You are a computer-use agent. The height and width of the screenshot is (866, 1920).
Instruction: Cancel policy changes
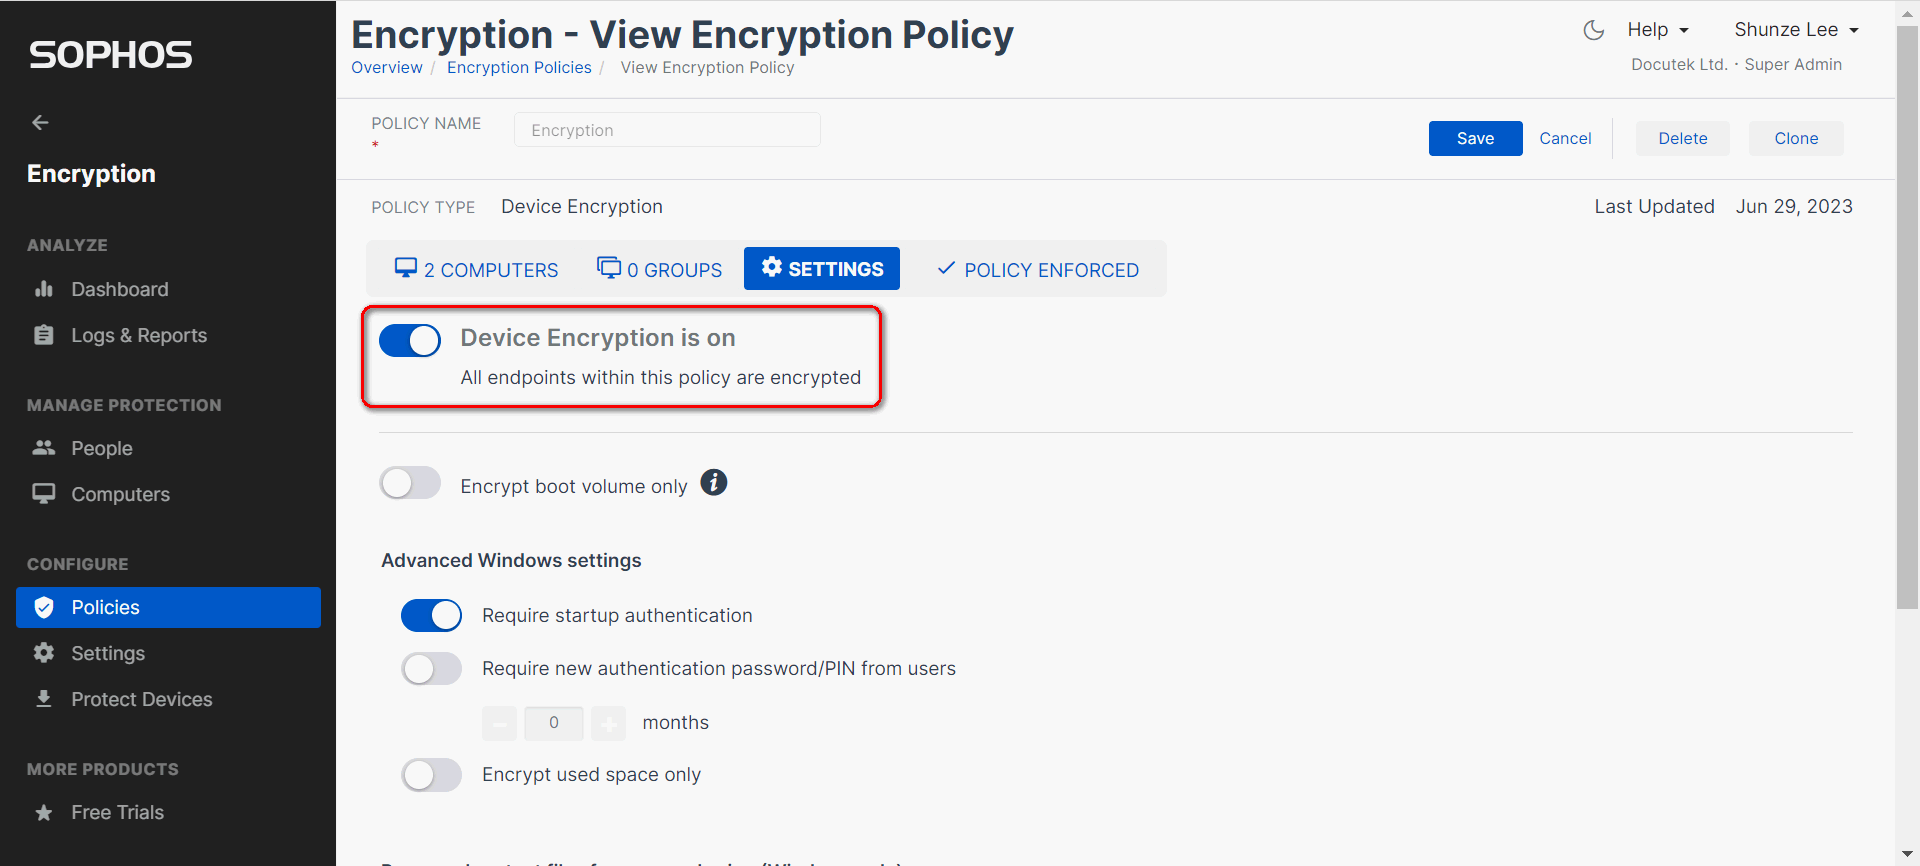[1565, 138]
